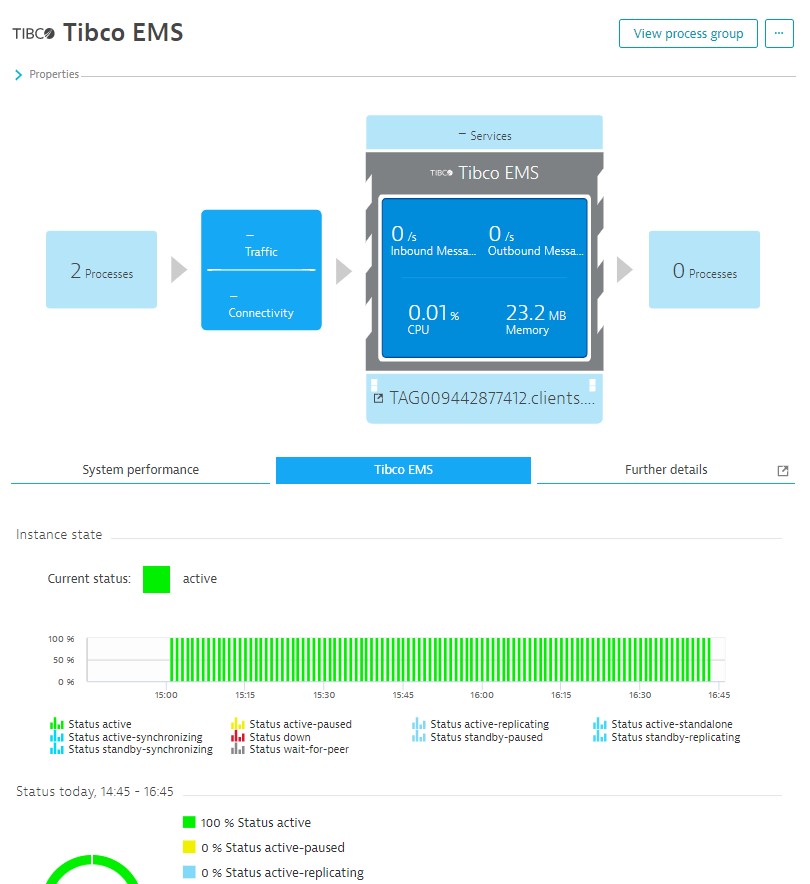The height and width of the screenshot is (884, 810).
Task: Click the 16:15 time axis label
Action: pos(561,695)
